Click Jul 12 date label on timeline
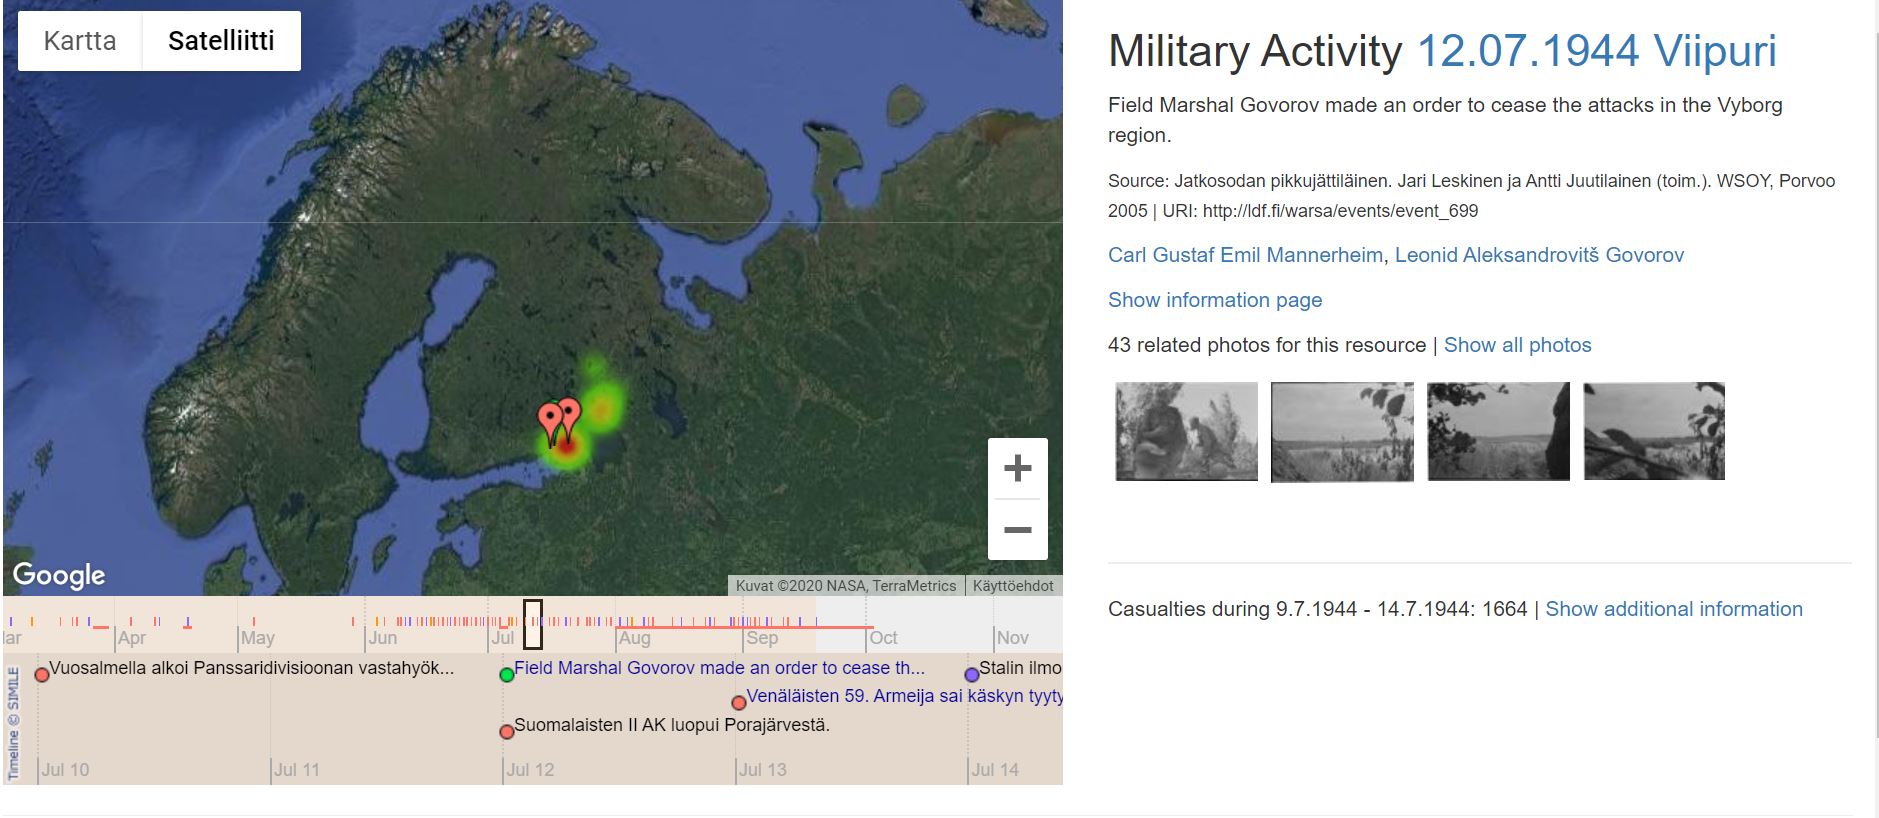1879x818 pixels. tap(530, 770)
